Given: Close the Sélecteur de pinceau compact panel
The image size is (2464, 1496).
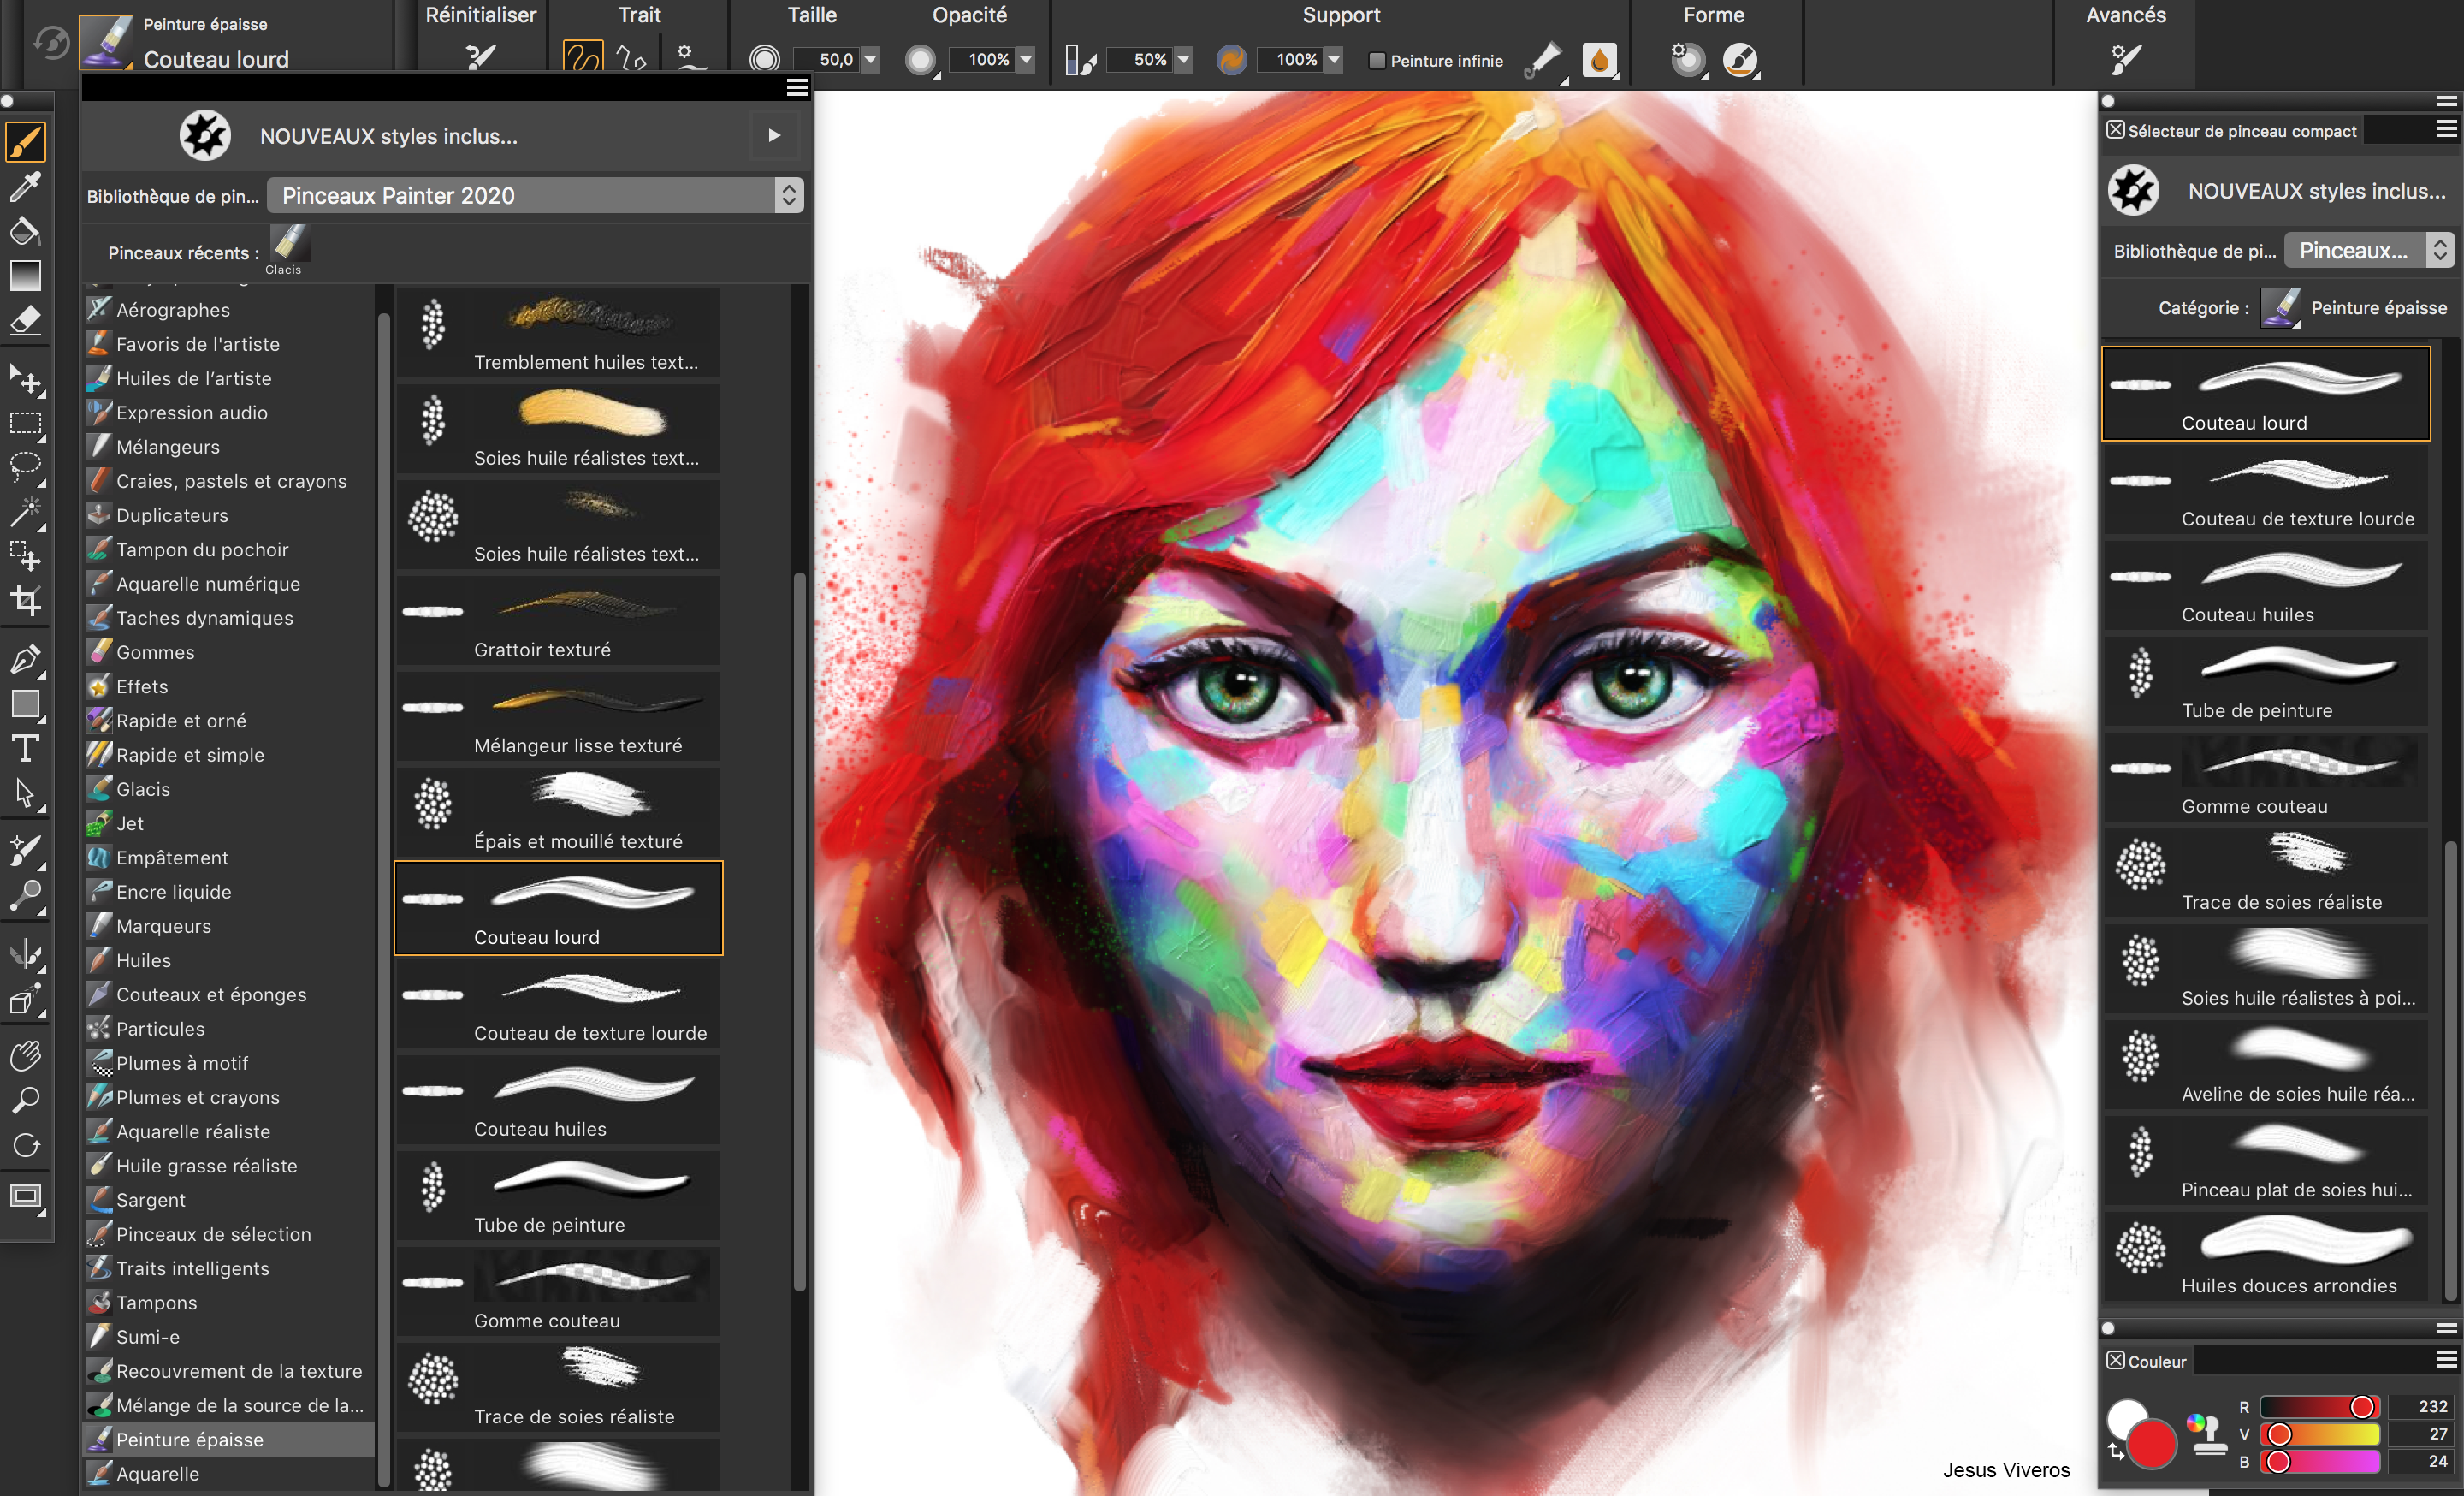Looking at the screenshot, I should tap(2116, 130).
